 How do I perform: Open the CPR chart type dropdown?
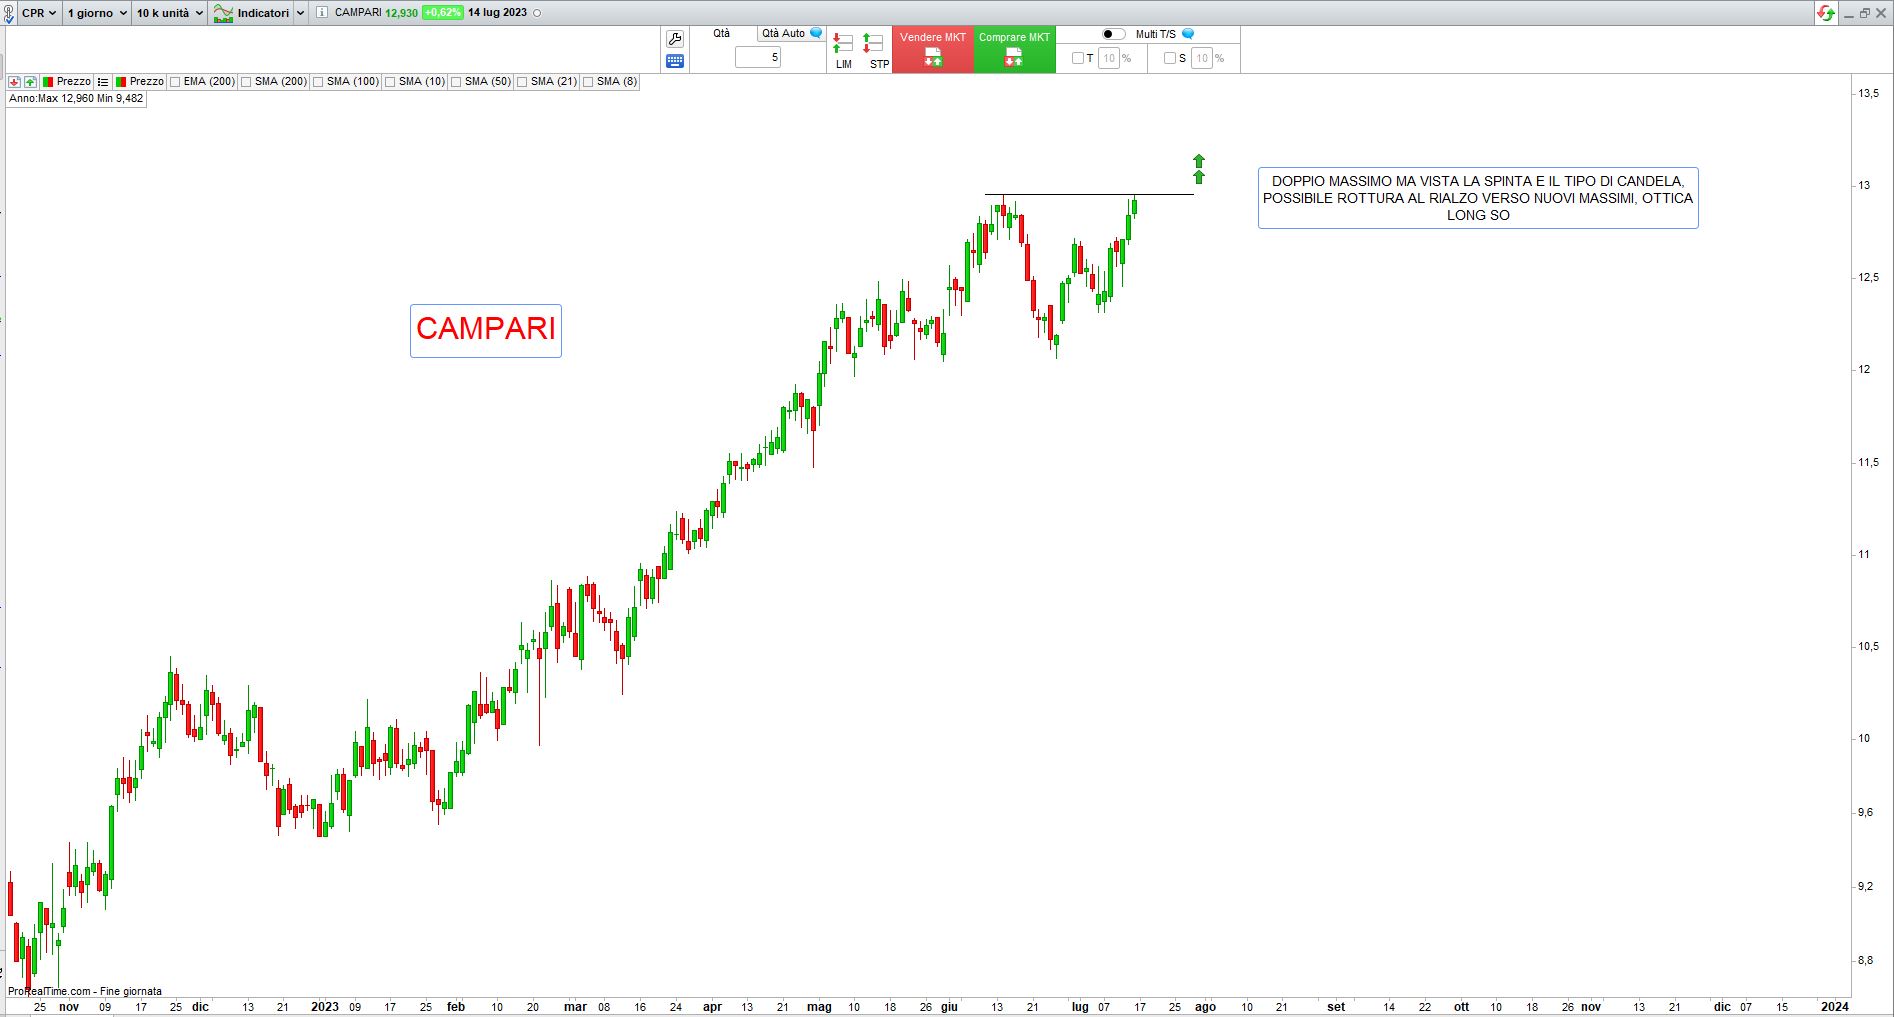click(x=39, y=13)
